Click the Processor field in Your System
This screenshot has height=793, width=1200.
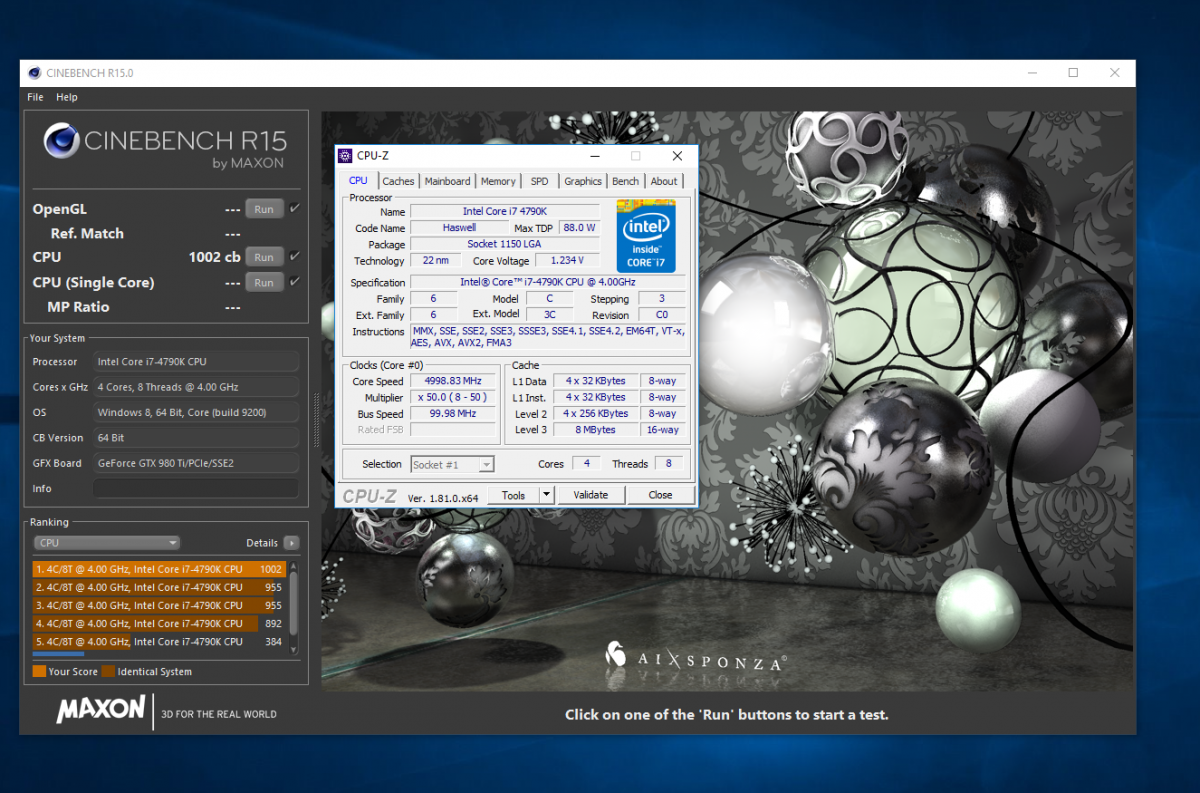(196, 362)
